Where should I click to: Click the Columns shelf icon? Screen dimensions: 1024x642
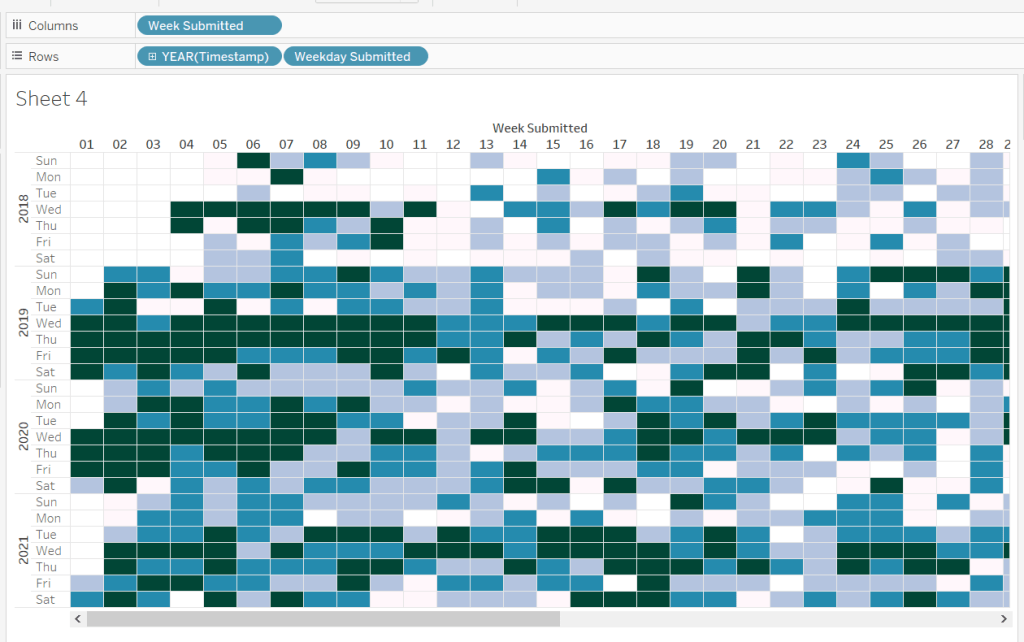[x=18, y=25]
